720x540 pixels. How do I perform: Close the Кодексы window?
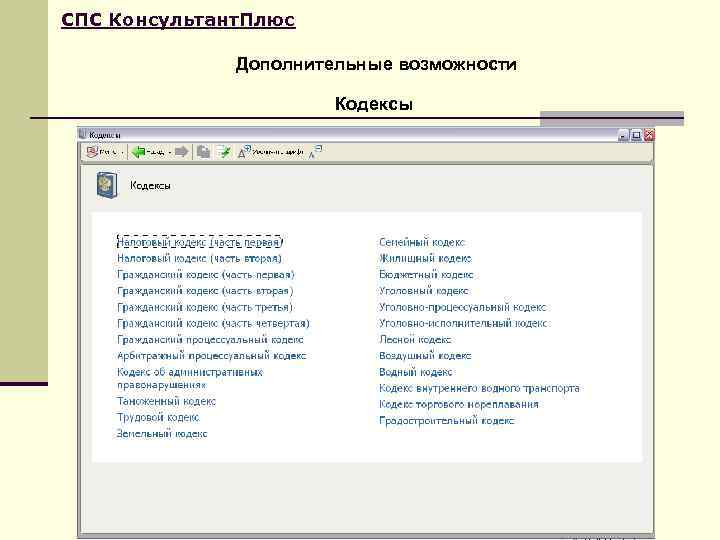pyautogui.click(x=649, y=135)
